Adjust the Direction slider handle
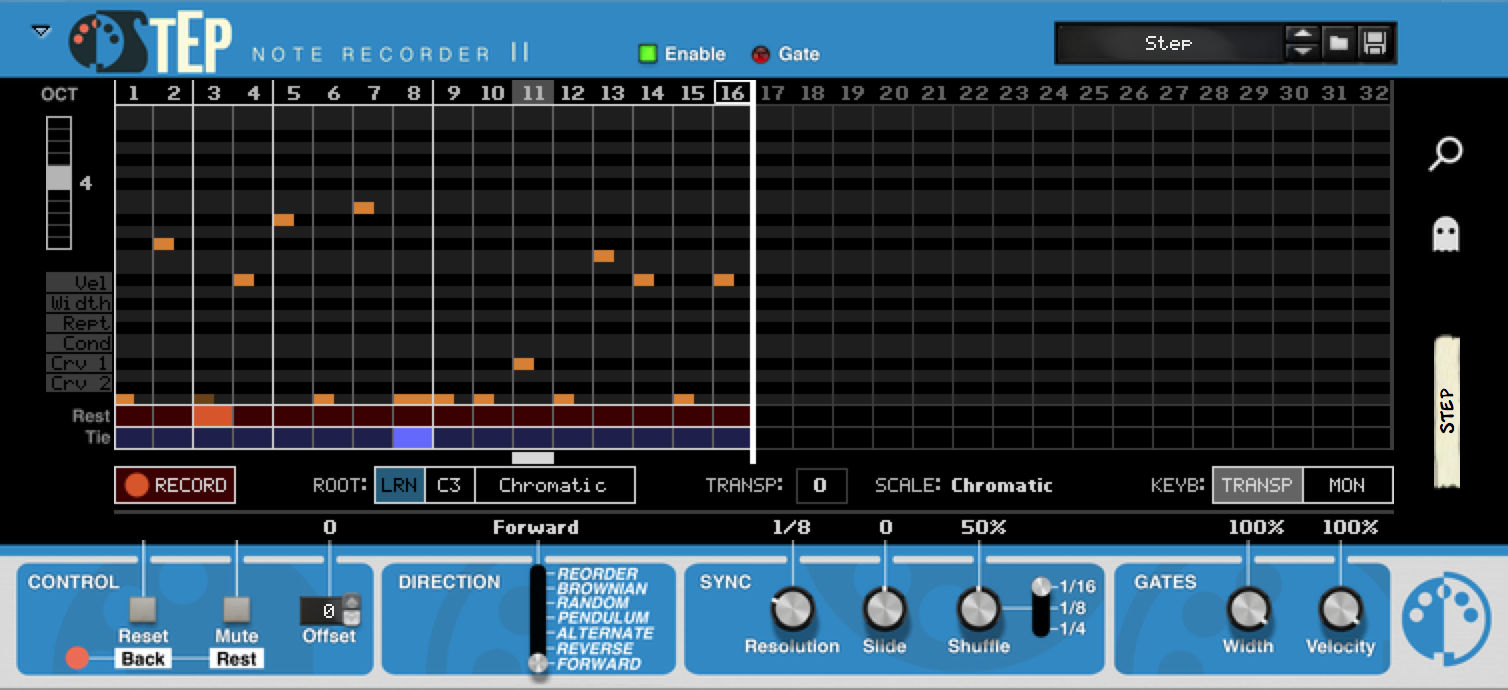The height and width of the screenshot is (690, 1508). (x=538, y=663)
